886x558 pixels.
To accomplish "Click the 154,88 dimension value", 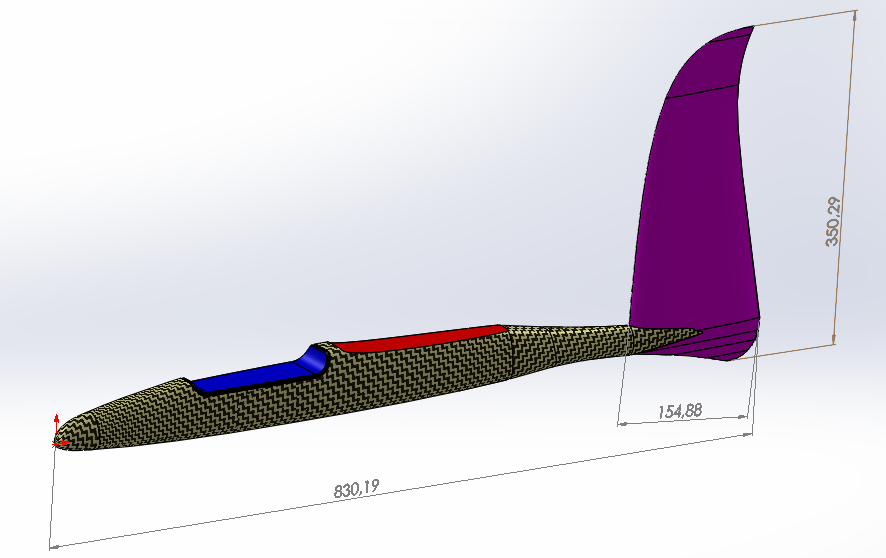I will [x=681, y=410].
